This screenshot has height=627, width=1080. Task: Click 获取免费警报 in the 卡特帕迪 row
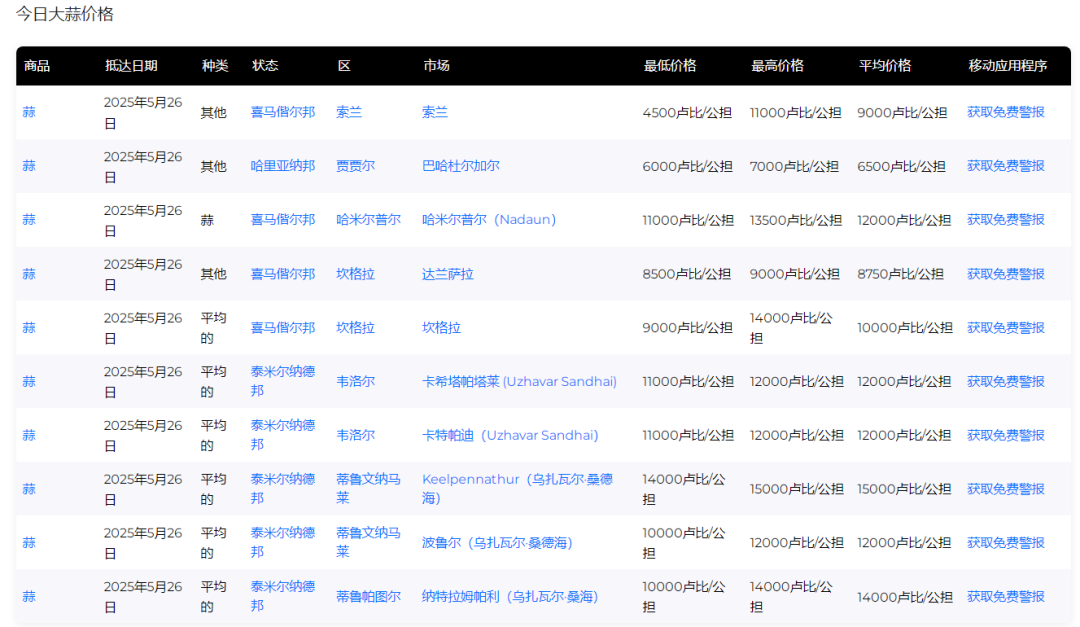(x=1006, y=435)
